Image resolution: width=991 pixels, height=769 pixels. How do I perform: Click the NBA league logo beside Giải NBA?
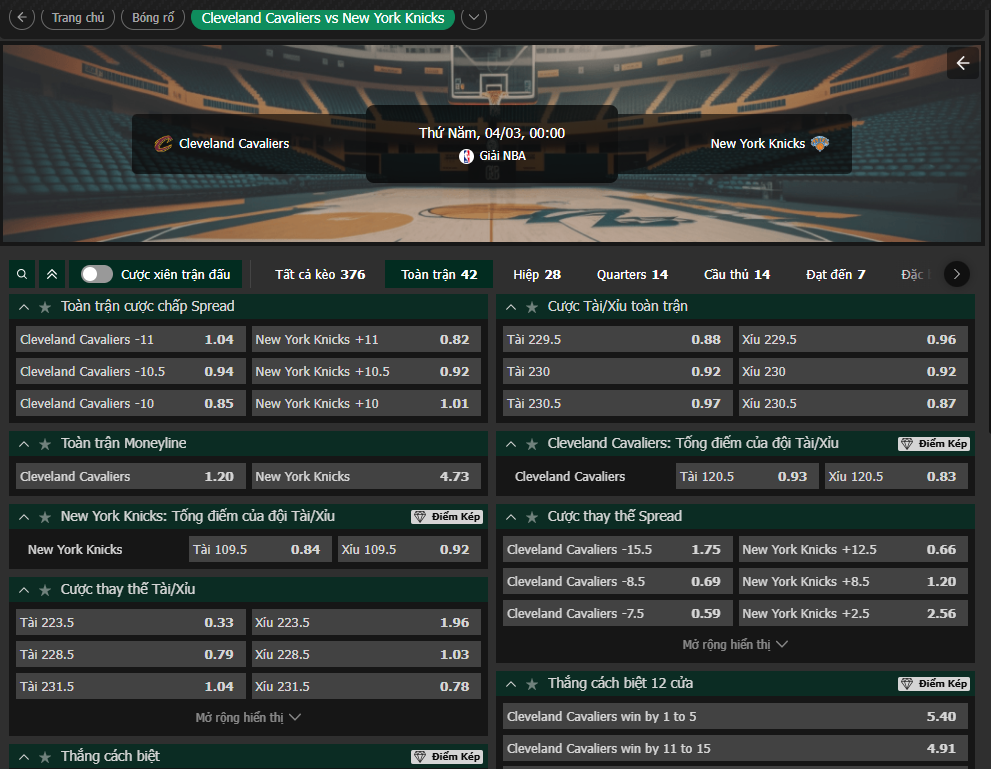(466, 156)
